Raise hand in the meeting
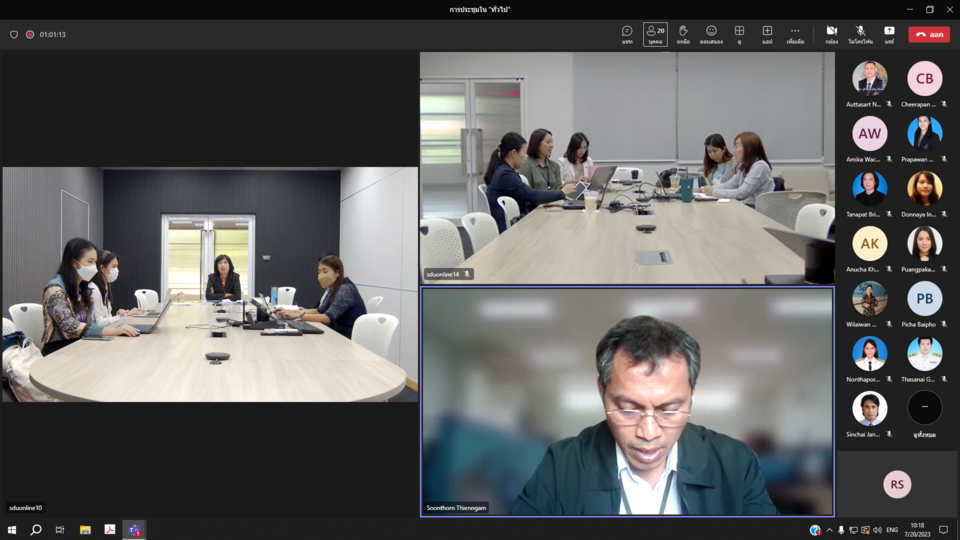The height and width of the screenshot is (540, 960). (683, 34)
